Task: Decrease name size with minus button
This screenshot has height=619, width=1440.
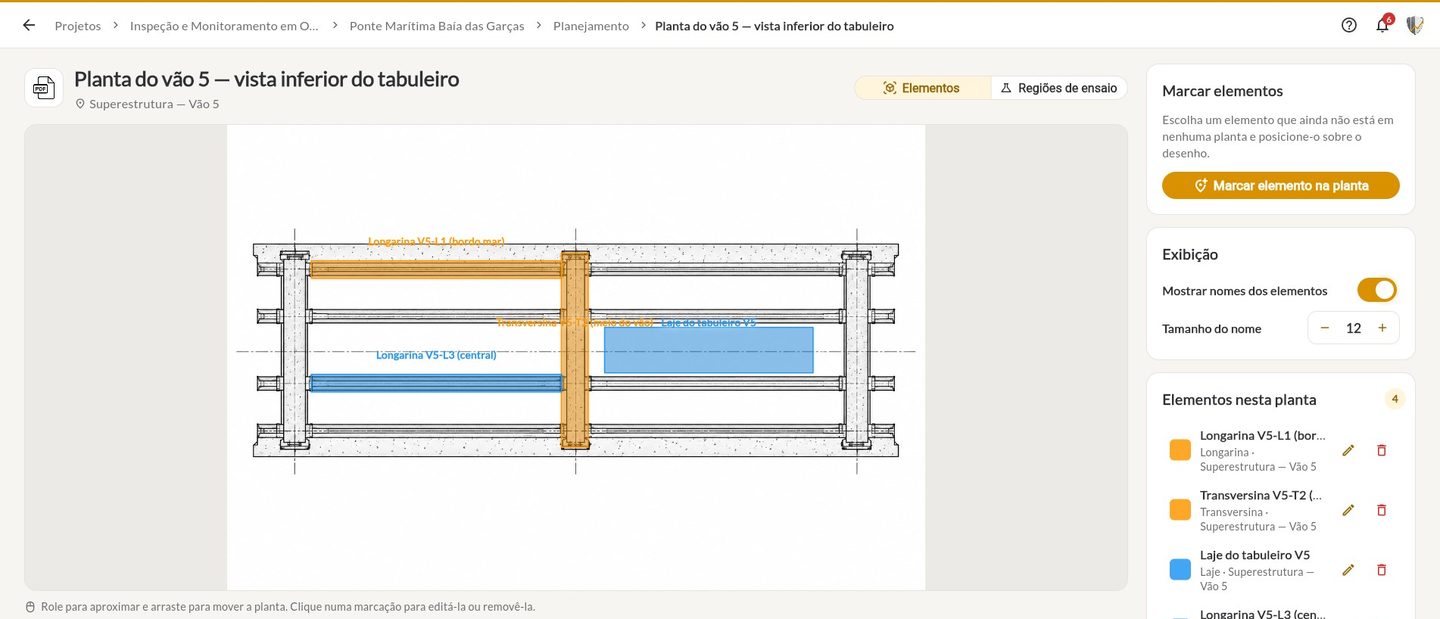Action: point(1325,328)
